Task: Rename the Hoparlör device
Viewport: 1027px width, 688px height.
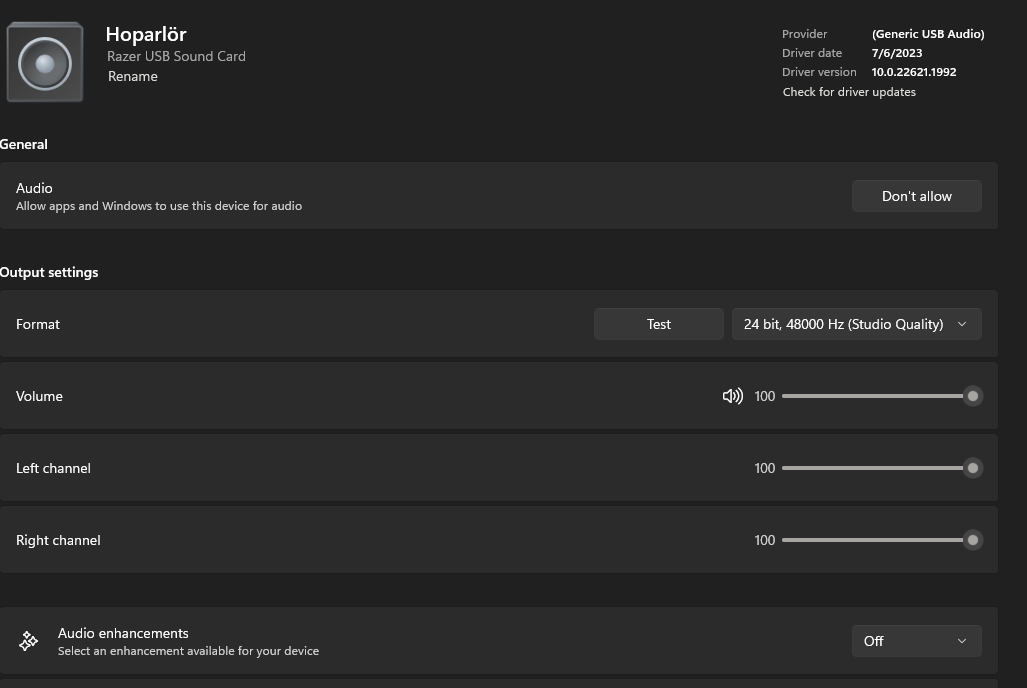Action: click(x=133, y=76)
